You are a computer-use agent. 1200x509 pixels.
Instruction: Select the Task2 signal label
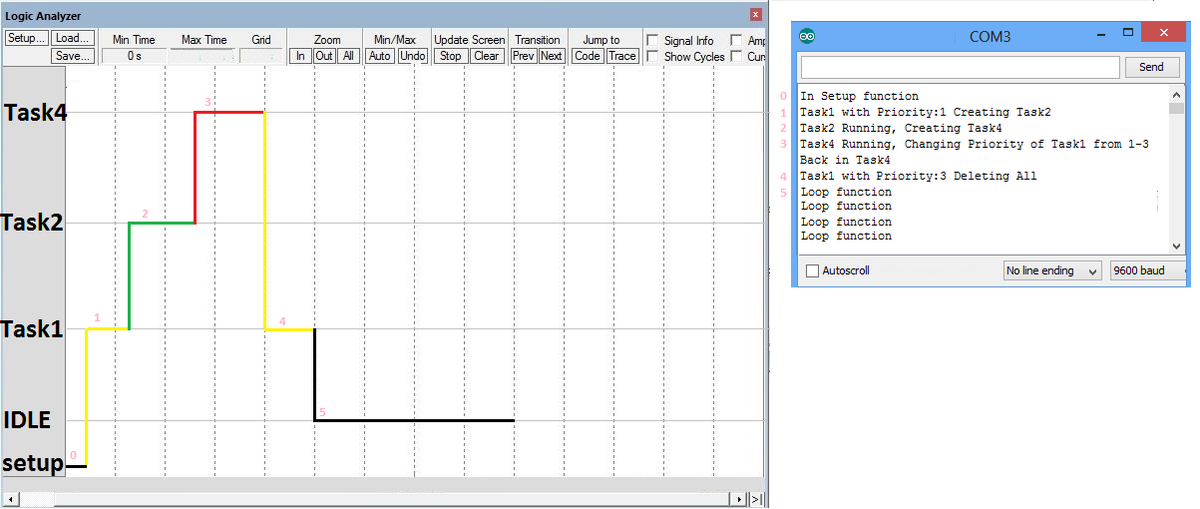[32, 222]
